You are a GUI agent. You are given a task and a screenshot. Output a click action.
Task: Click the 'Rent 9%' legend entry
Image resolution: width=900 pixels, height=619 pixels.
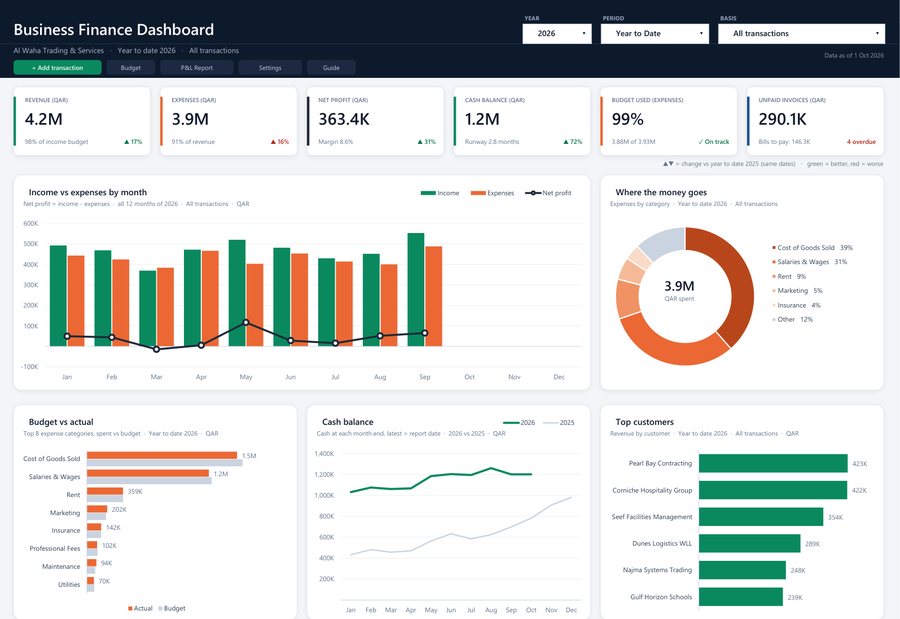tap(789, 276)
